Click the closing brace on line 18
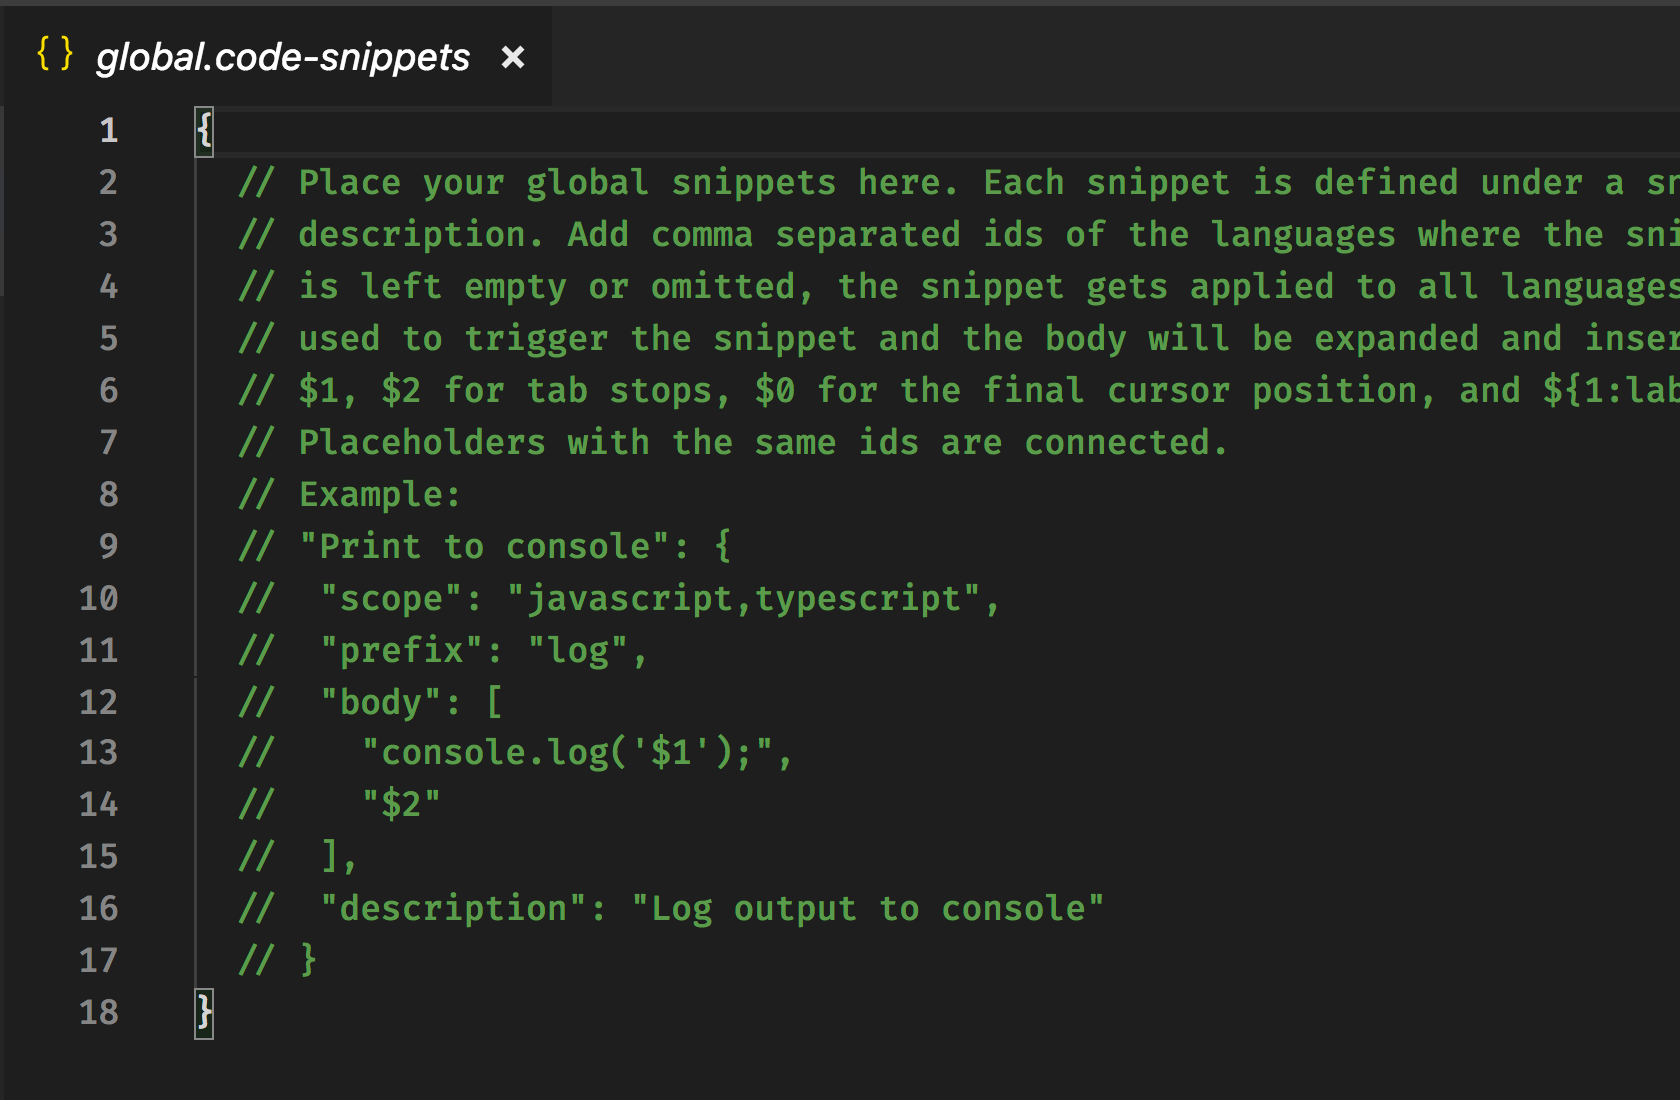Image resolution: width=1680 pixels, height=1100 pixels. [203, 1013]
